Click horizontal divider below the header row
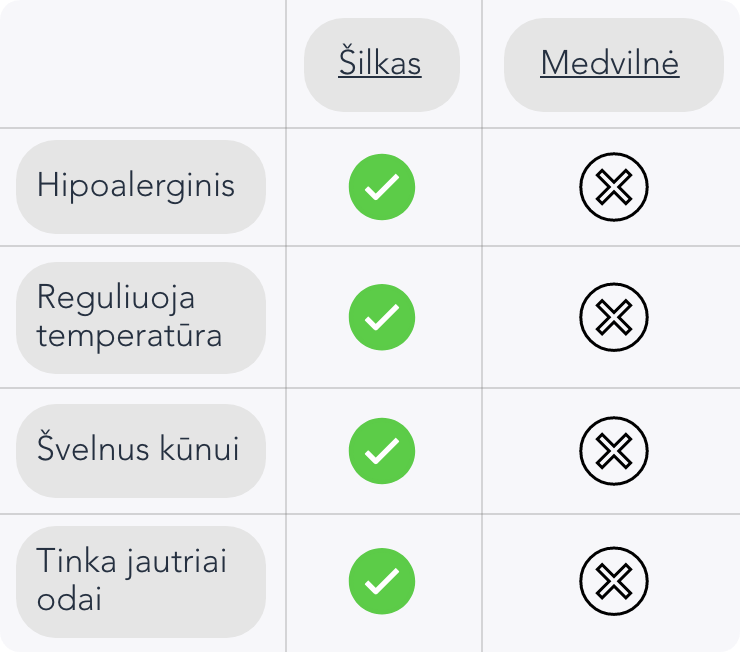740x652 pixels. click(x=370, y=128)
